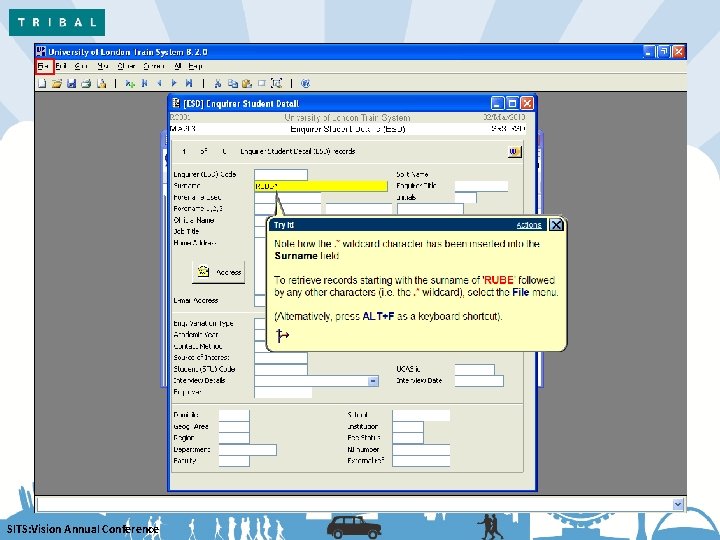Click the blank rectangle toolbar icon

[262, 83]
